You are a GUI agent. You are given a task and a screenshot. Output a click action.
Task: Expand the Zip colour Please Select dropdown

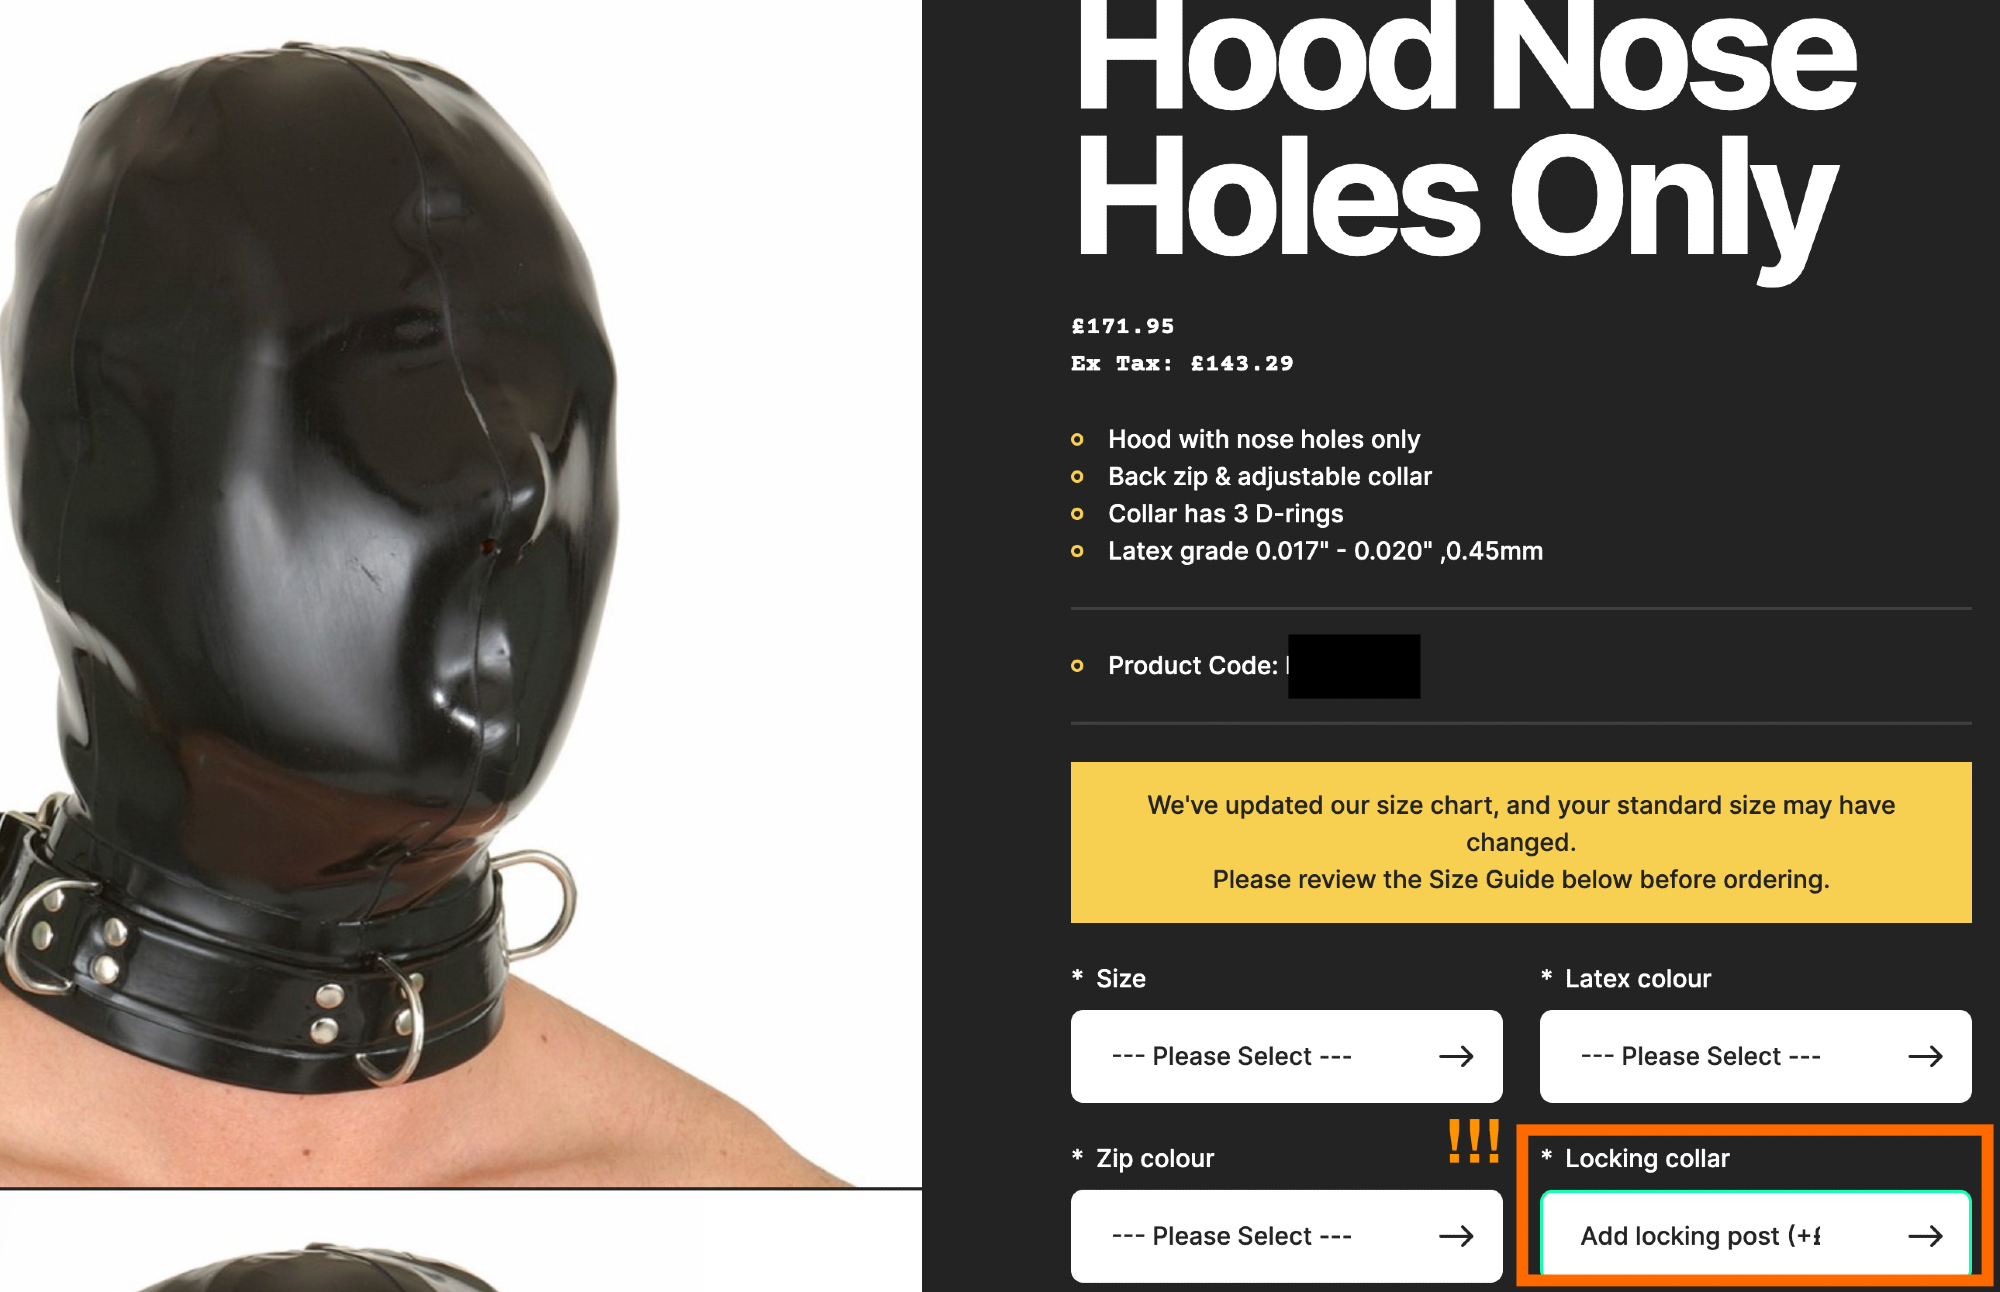(x=1286, y=1236)
